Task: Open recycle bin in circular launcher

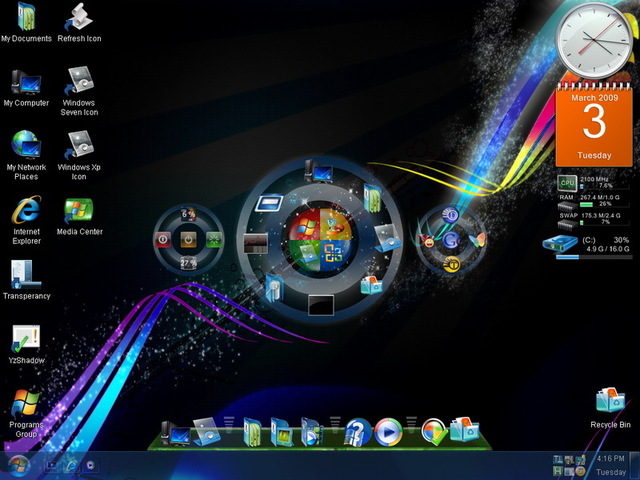Action: tap(371, 285)
